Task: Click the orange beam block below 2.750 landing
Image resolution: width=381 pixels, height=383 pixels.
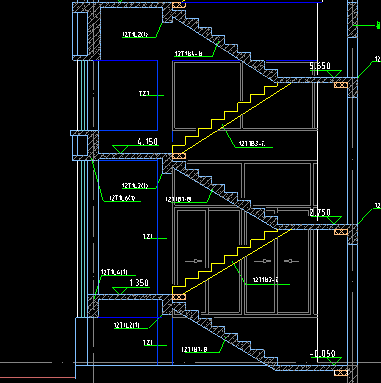Action: (x=341, y=232)
